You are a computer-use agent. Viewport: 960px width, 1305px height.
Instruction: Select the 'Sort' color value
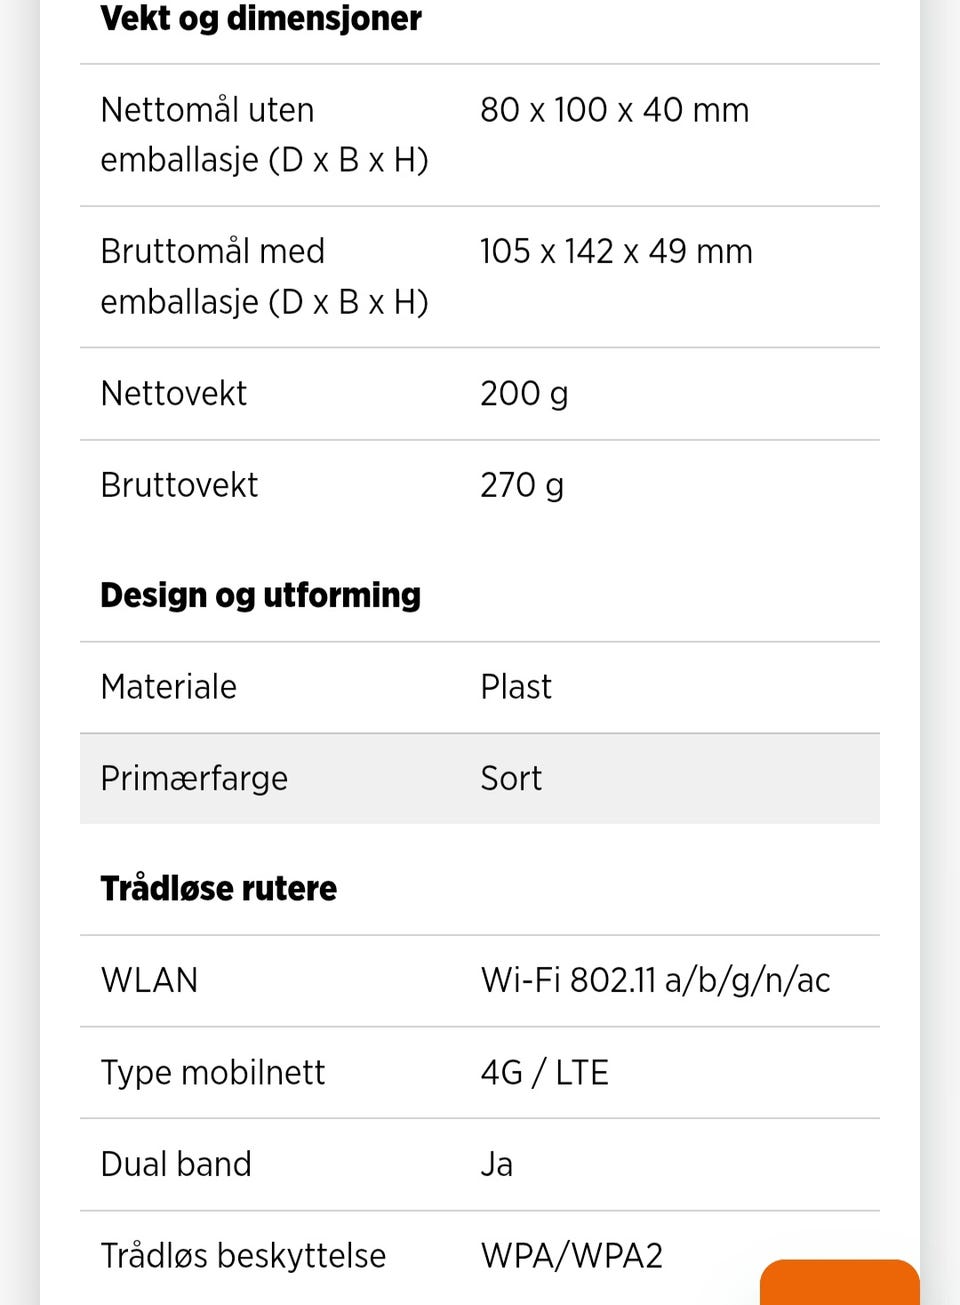[x=511, y=779]
